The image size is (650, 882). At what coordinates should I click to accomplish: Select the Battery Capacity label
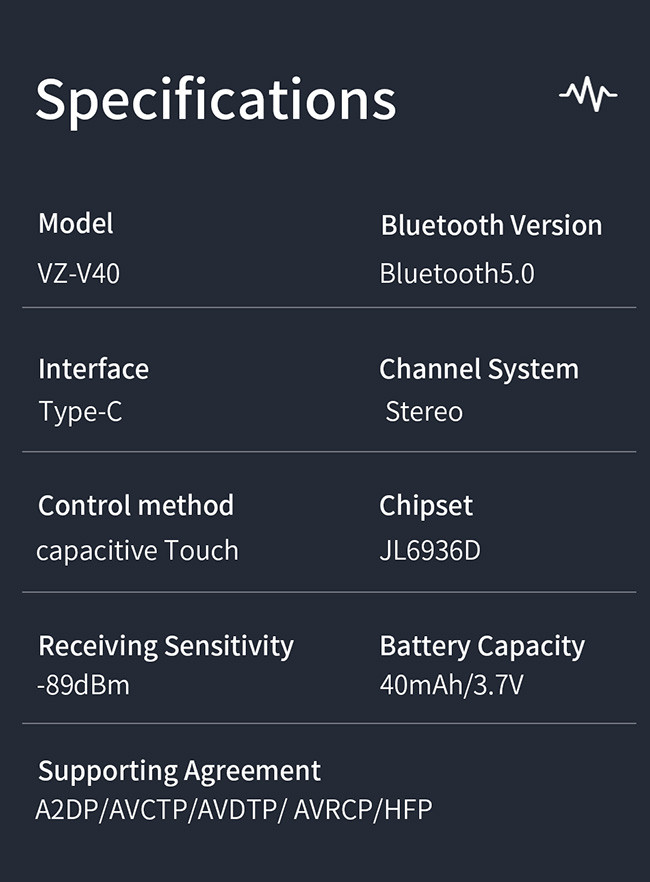click(x=482, y=646)
